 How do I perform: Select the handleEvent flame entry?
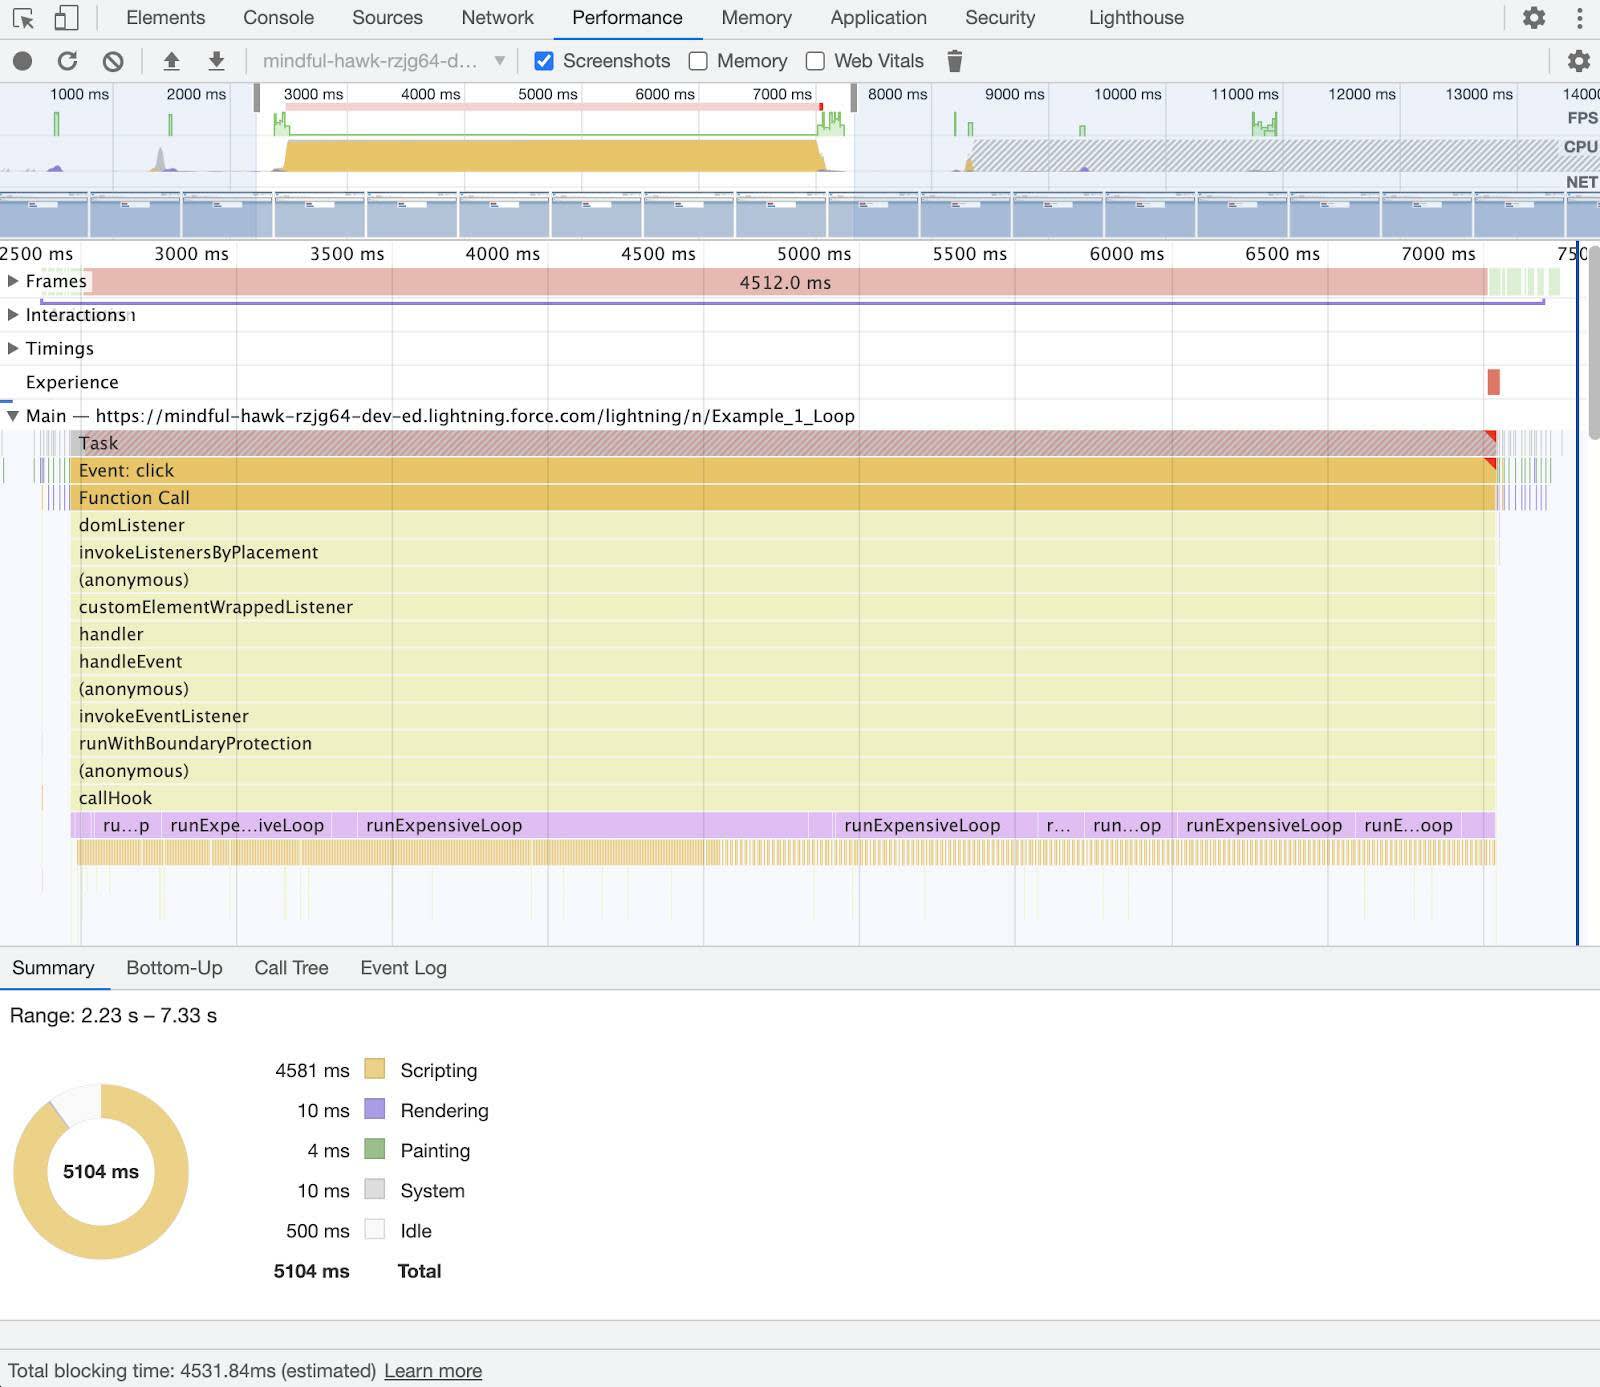[783, 661]
